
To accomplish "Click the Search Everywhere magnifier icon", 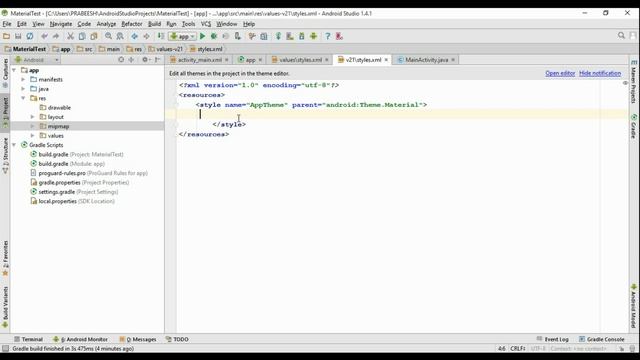I will [x=621, y=36].
